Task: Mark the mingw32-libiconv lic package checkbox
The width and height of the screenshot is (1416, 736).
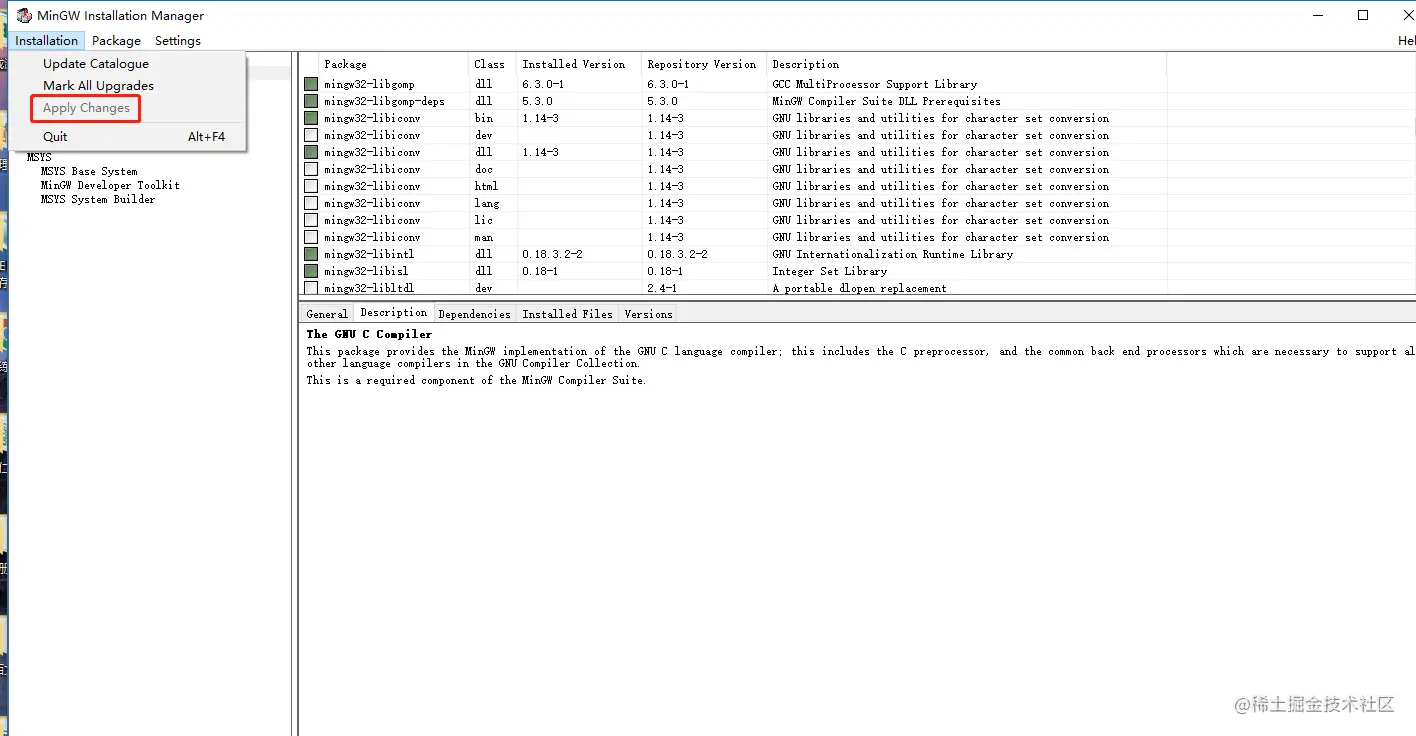Action: click(311, 220)
